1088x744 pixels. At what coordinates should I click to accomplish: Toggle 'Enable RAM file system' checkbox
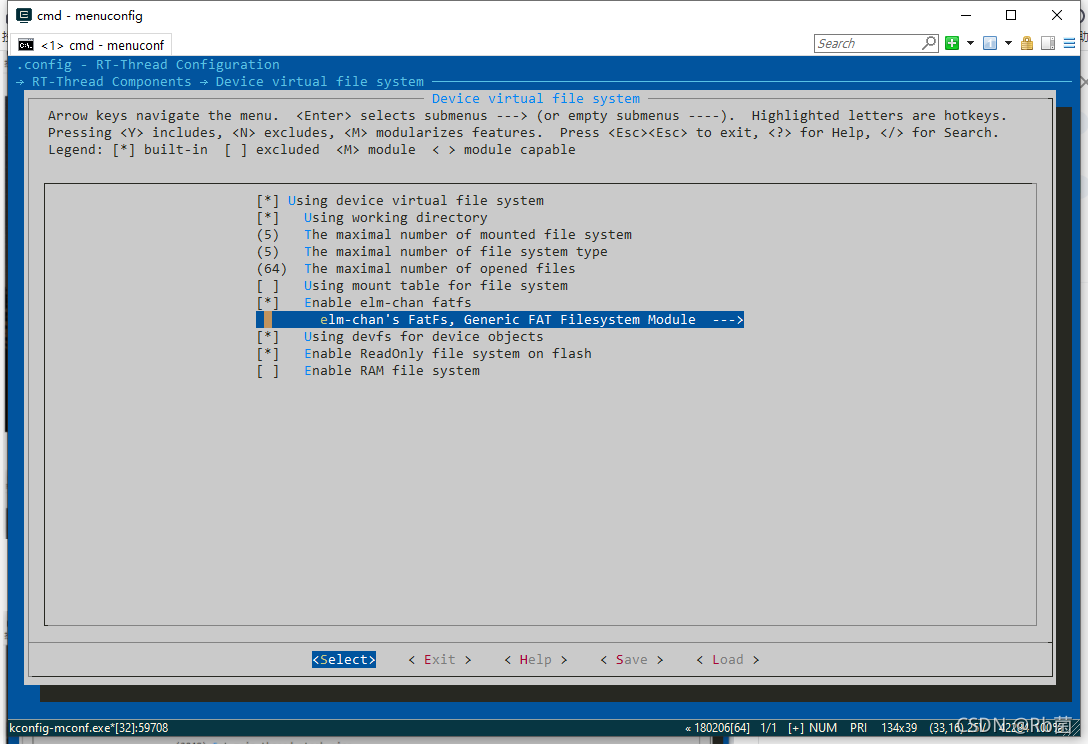[268, 371]
